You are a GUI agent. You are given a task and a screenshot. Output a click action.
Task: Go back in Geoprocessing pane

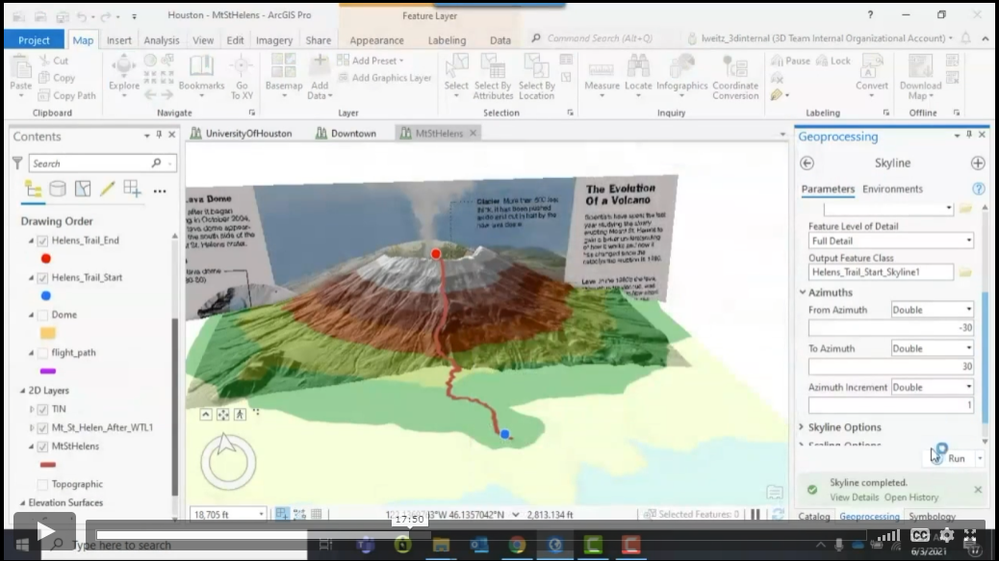pos(807,163)
